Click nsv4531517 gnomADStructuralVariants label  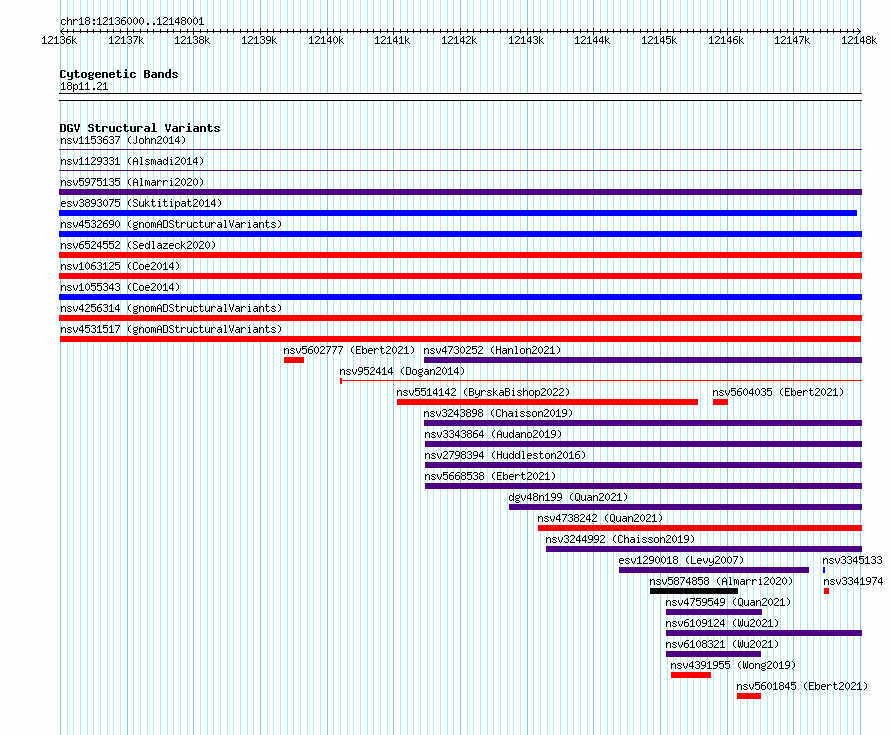click(x=171, y=329)
